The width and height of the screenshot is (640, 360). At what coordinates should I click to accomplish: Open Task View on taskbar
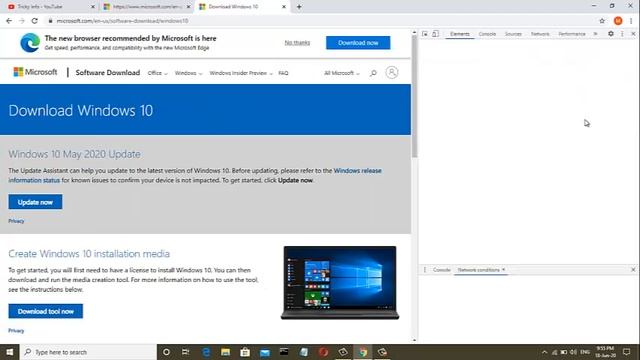click(185, 352)
